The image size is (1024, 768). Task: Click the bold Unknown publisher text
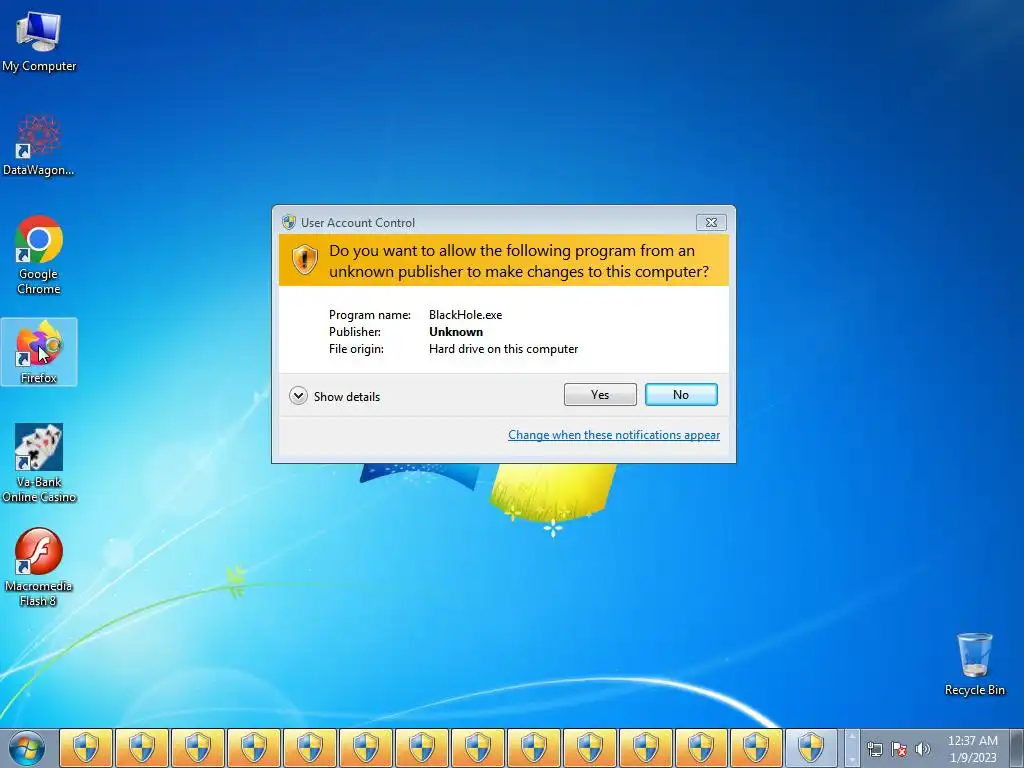(456, 332)
